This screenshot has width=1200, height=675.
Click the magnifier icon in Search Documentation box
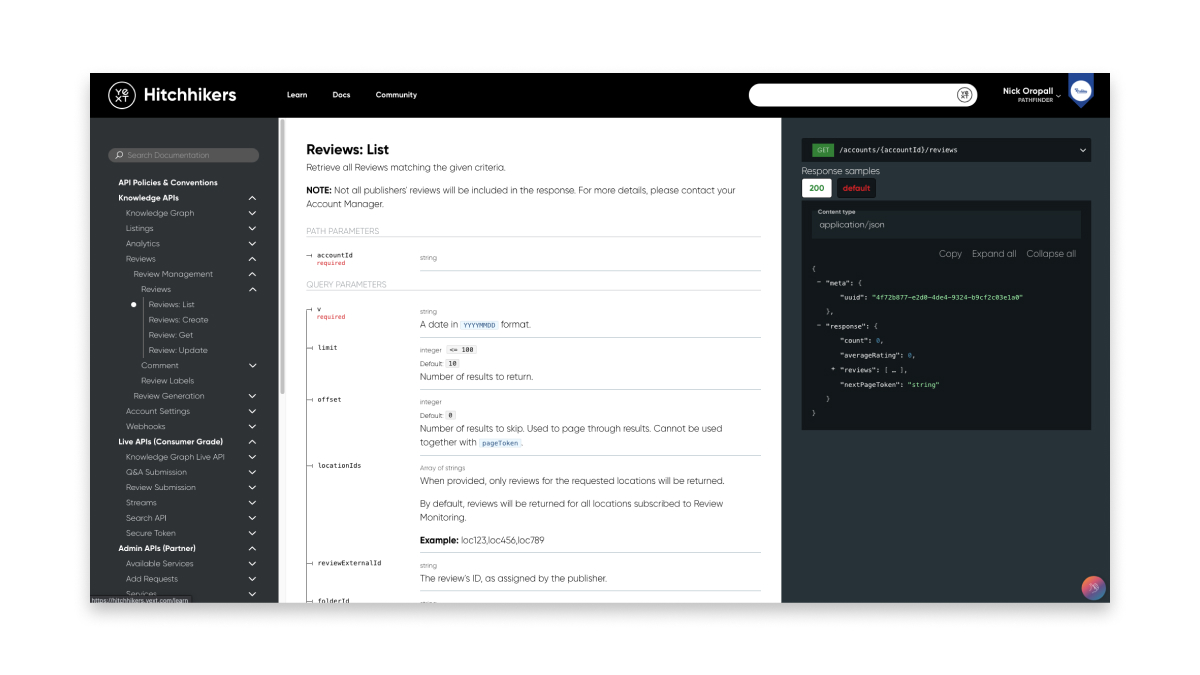pos(119,155)
